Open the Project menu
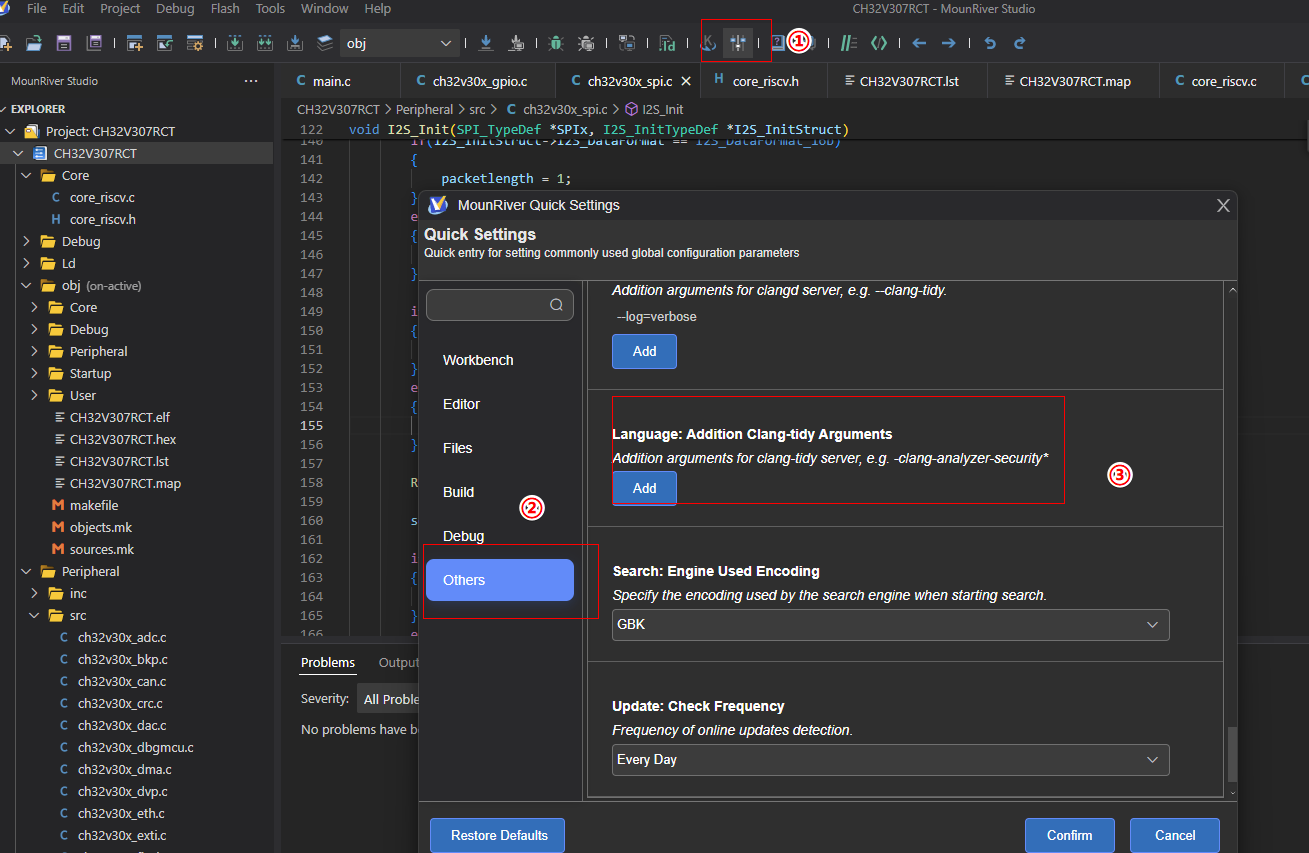Viewport: 1309px width, 853px height. [x=120, y=8]
